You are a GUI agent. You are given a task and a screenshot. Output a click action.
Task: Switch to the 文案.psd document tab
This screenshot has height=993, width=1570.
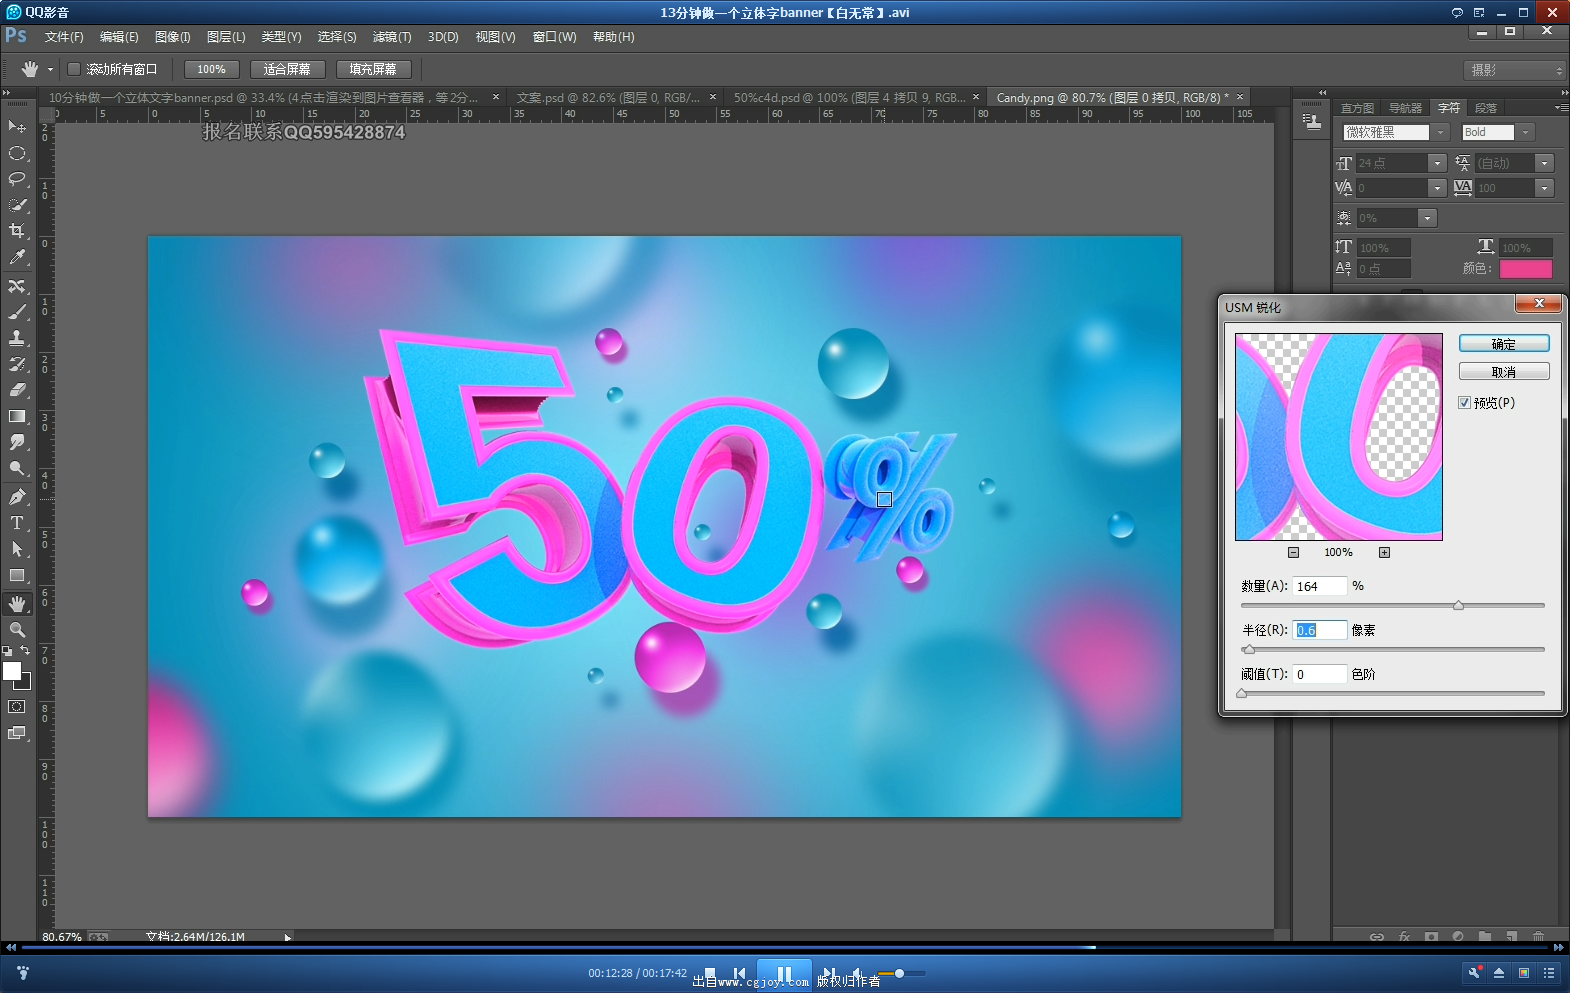pyautogui.click(x=607, y=97)
